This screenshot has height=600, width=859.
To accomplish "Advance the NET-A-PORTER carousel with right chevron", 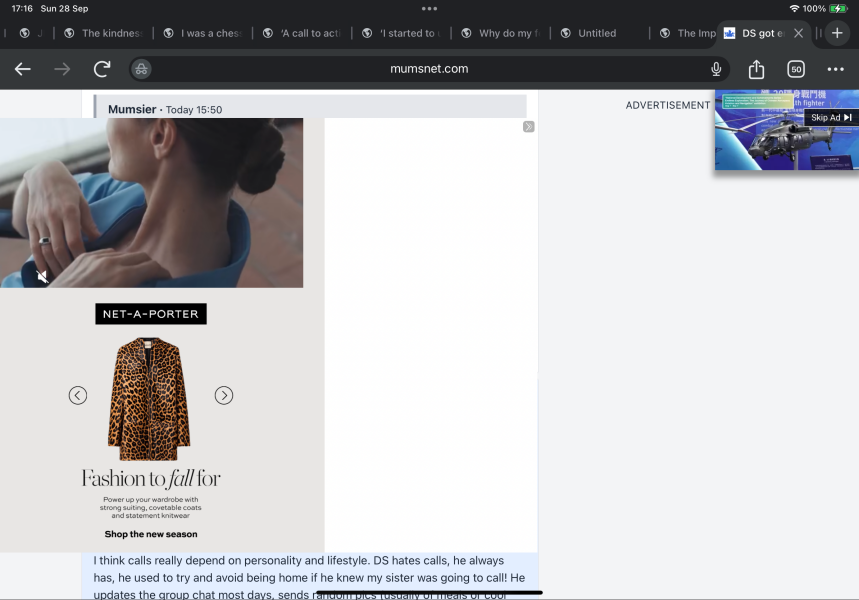I will point(224,395).
